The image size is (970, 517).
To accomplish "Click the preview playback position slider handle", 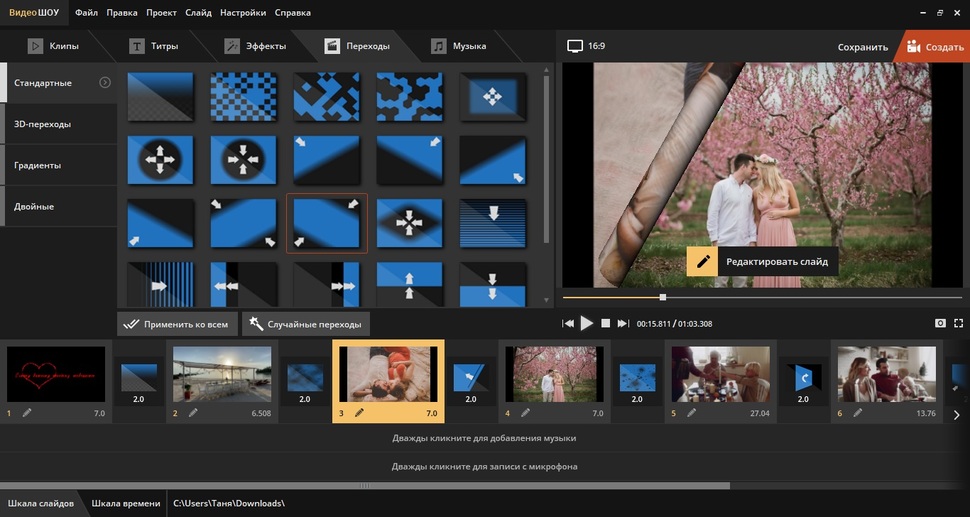I will coord(663,297).
